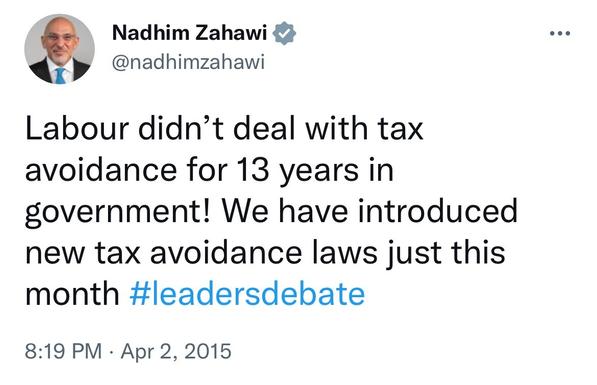Click the Apr 2, 2015 date
Image resolution: width=597 pixels, height=385 pixels.
176,351
